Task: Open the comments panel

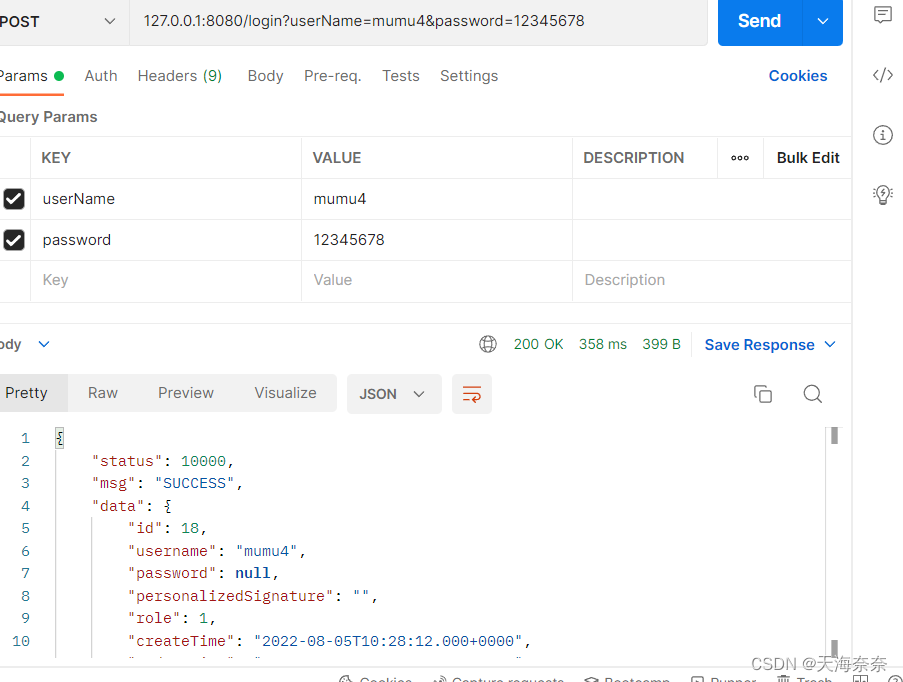Action: click(x=882, y=15)
